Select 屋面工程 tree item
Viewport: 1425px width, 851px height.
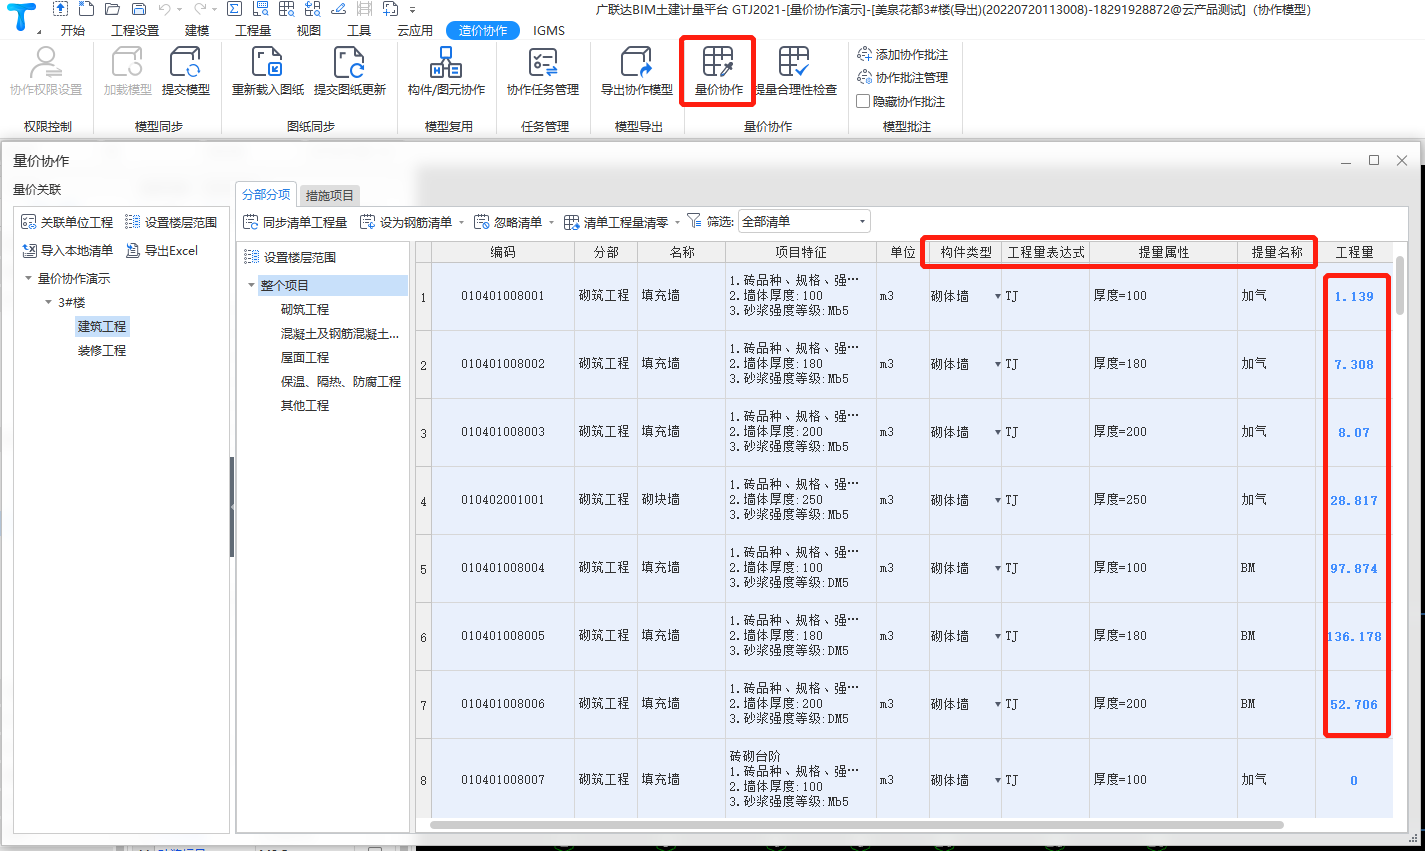click(305, 357)
